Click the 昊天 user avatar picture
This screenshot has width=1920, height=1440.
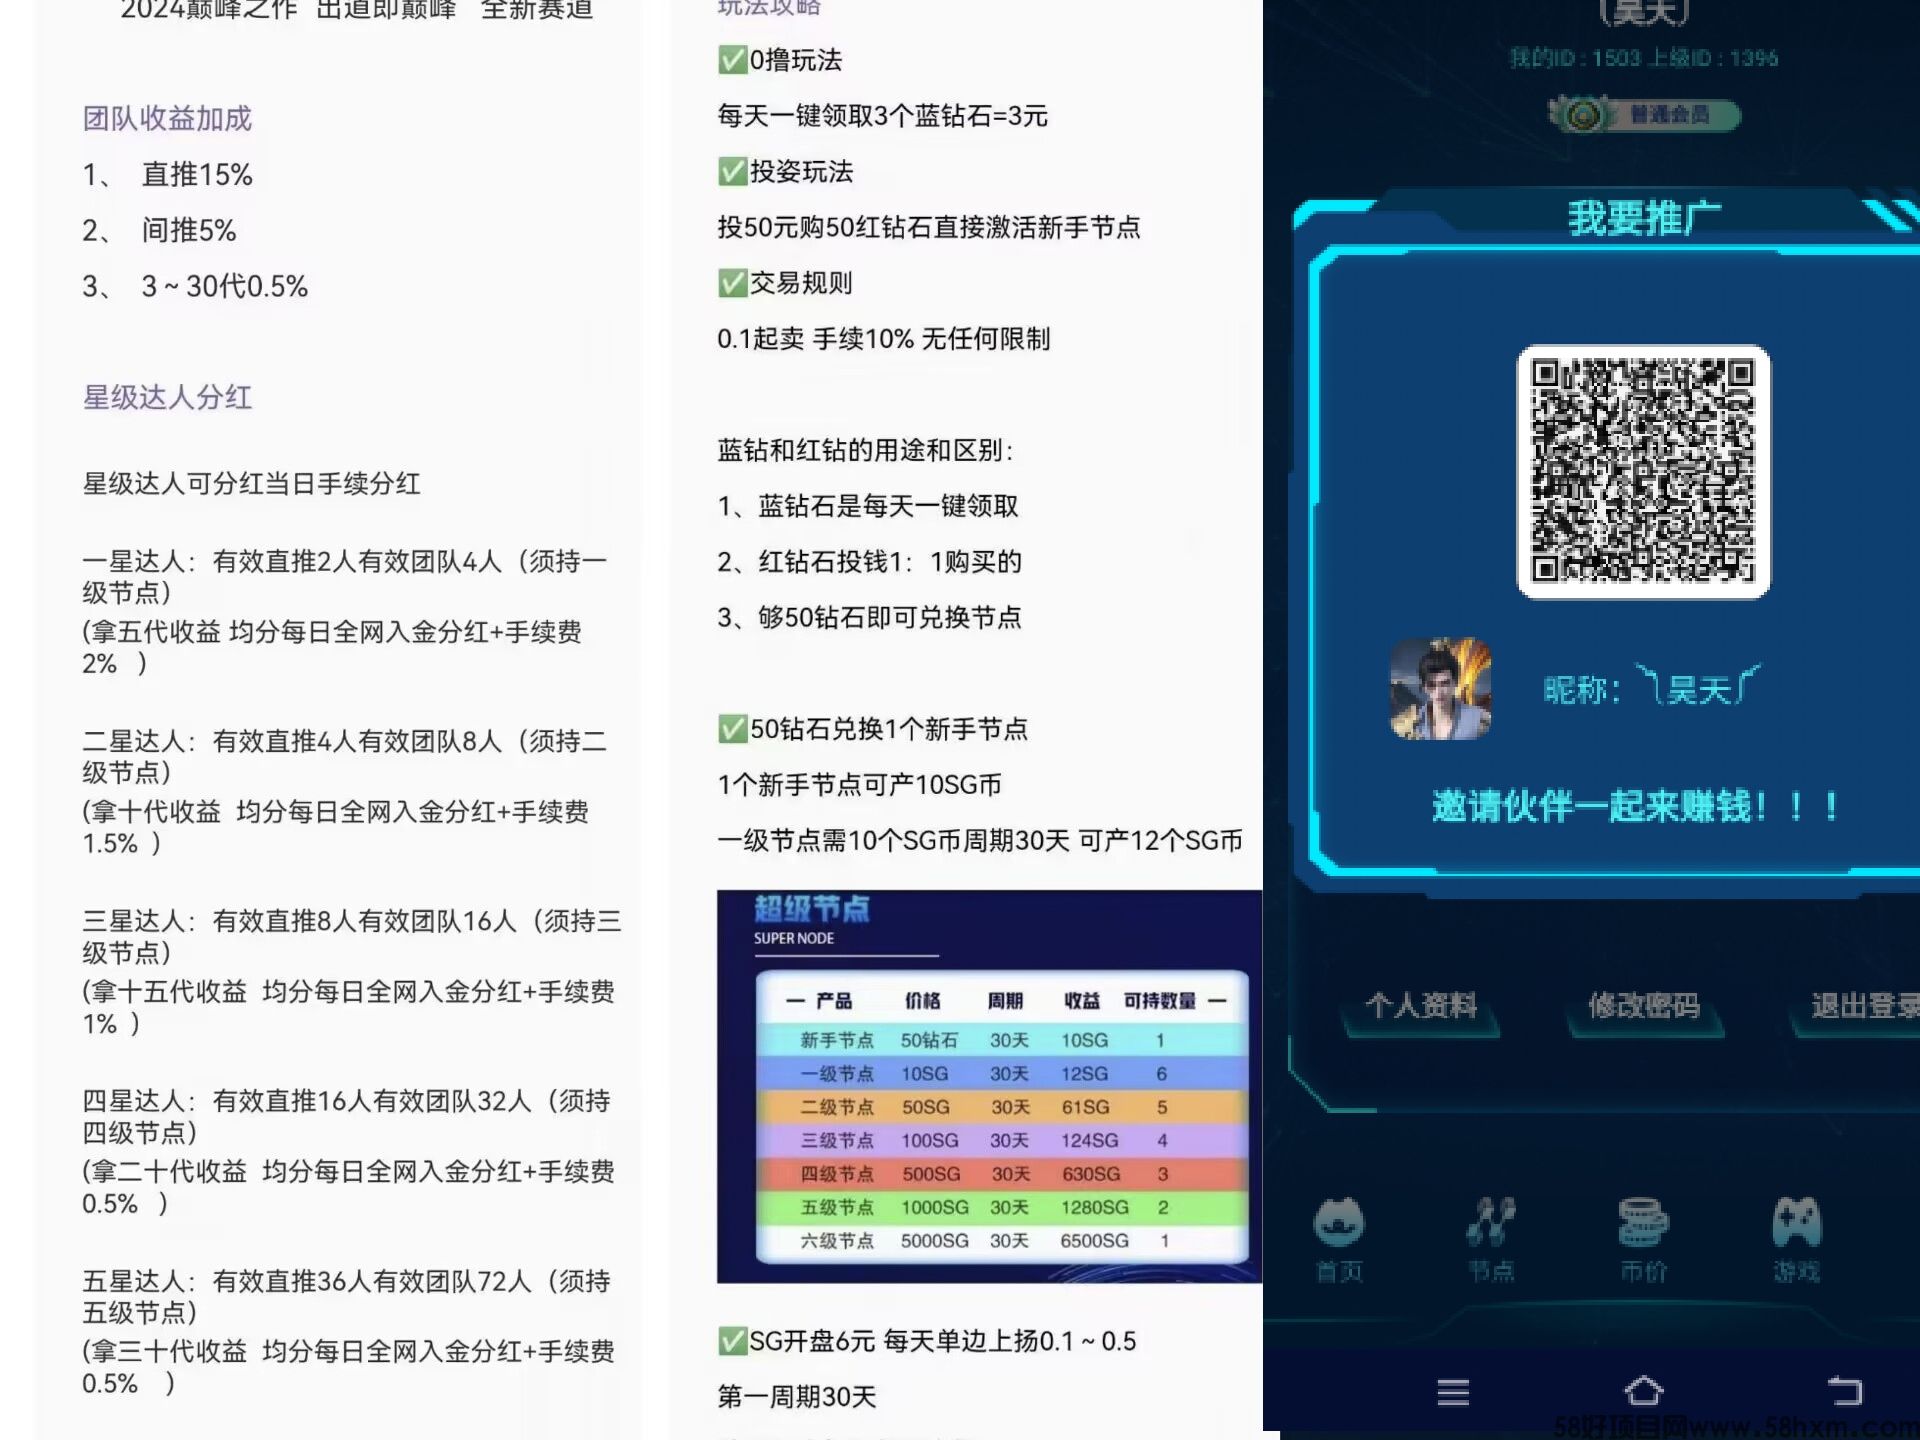click(1441, 689)
